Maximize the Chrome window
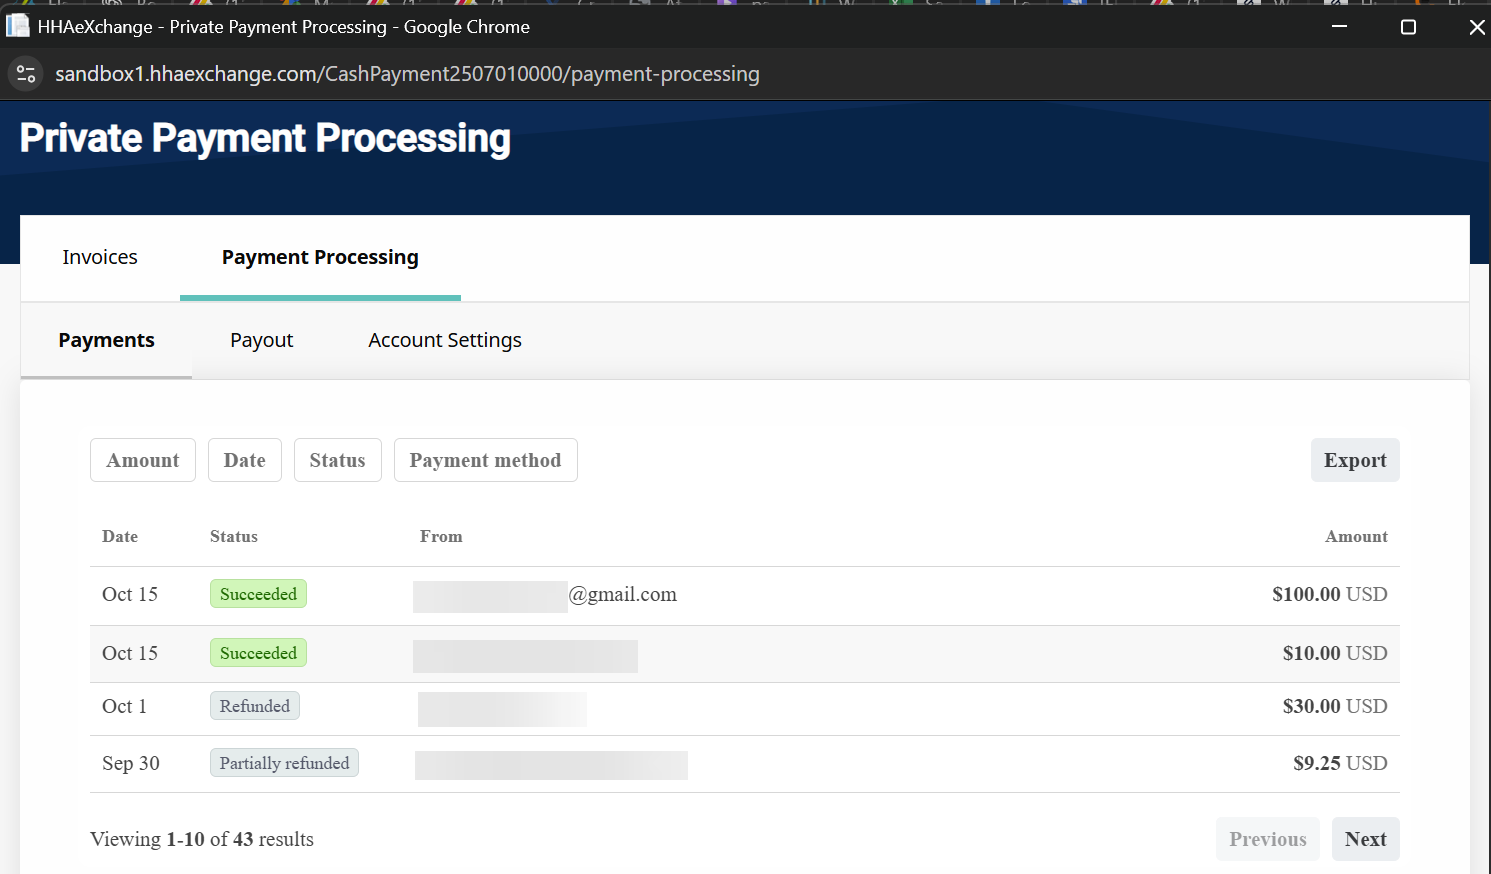The width and height of the screenshot is (1491, 874). pyautogui.click(x=1408, y=27)
